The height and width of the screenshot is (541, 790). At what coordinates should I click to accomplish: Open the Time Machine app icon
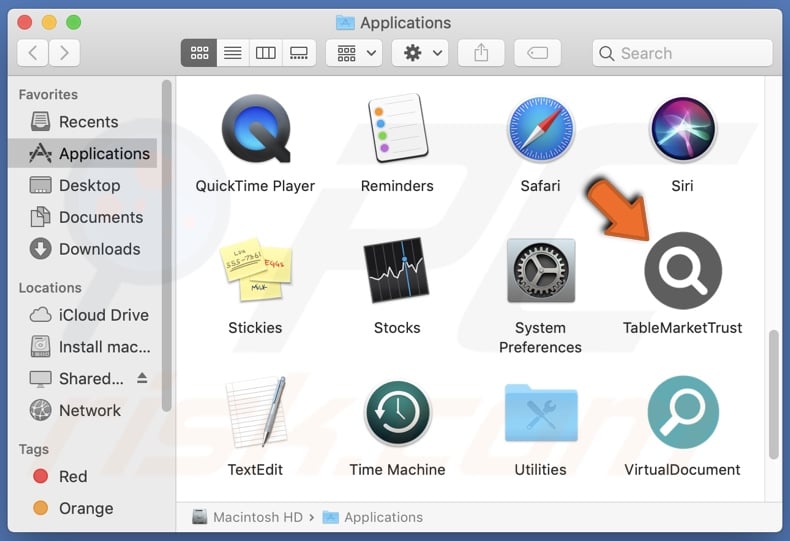click(x=398, y=413)
